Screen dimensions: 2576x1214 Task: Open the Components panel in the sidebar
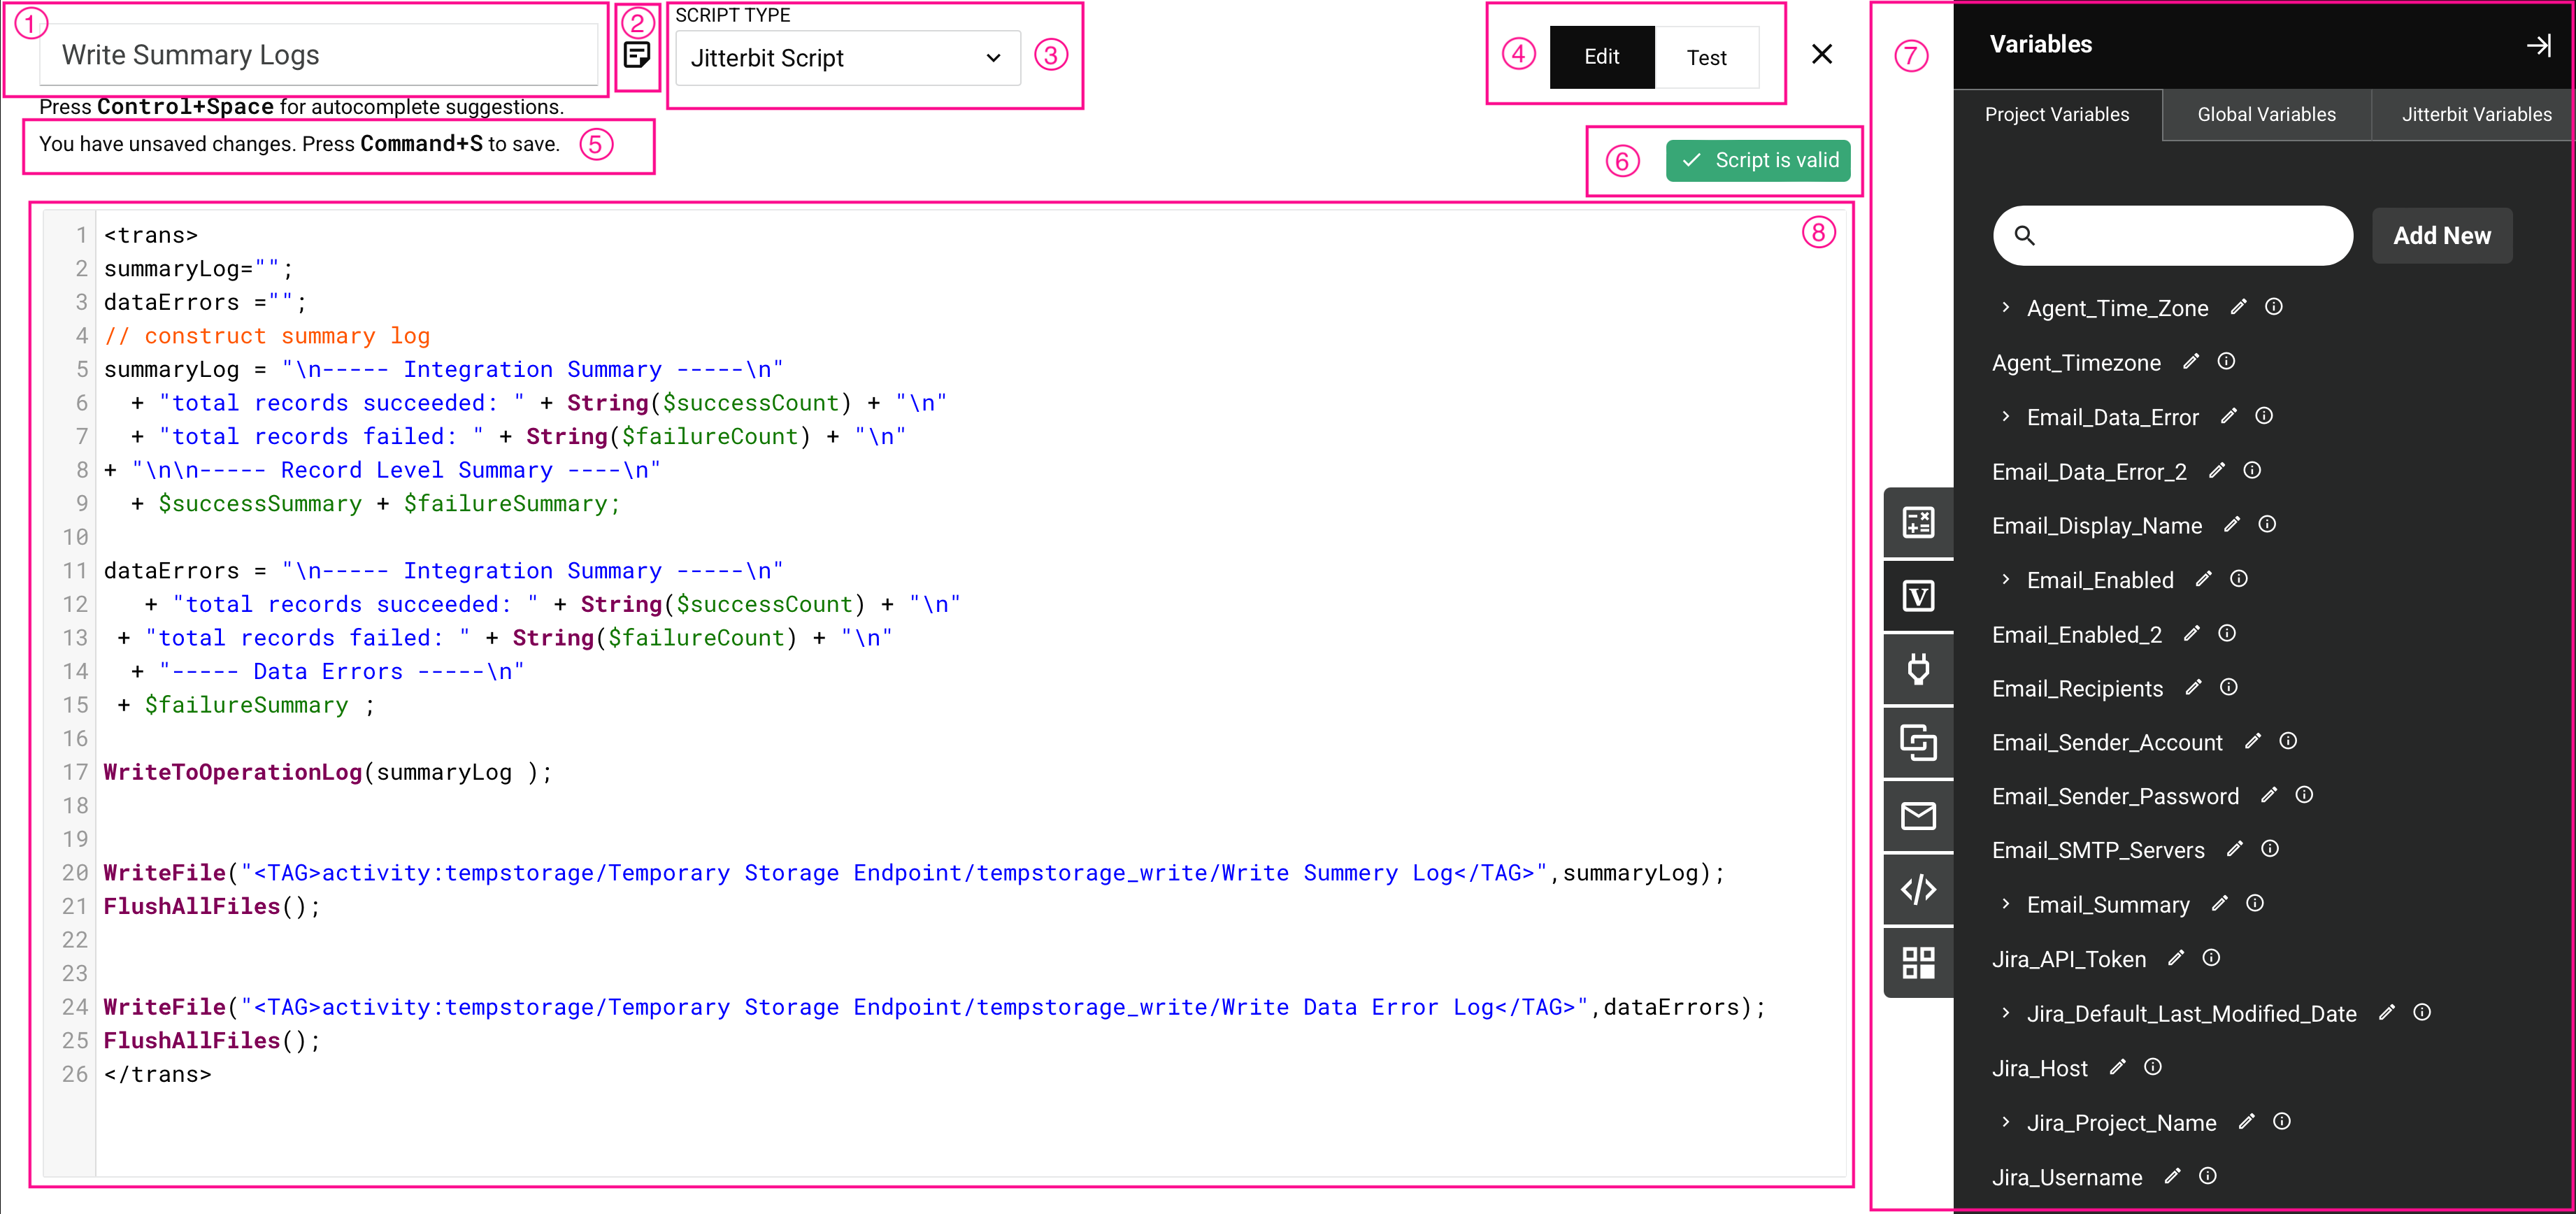1919,742
